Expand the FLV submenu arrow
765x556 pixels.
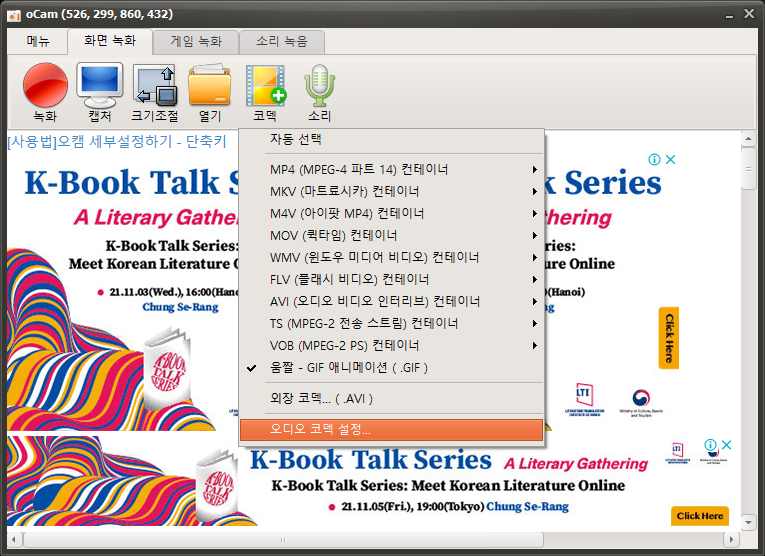tap(535, 279)
